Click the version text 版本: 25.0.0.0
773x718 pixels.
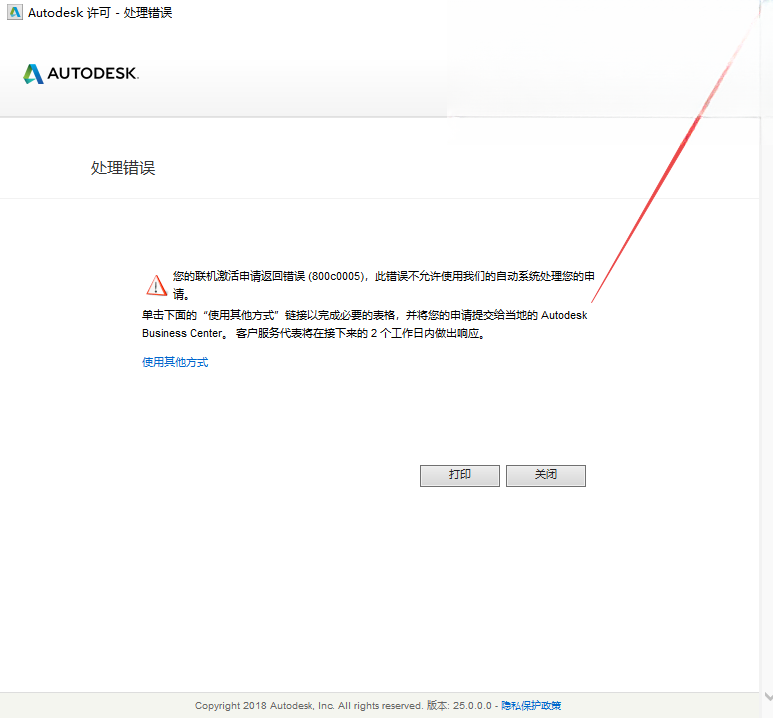pos(459,706)
